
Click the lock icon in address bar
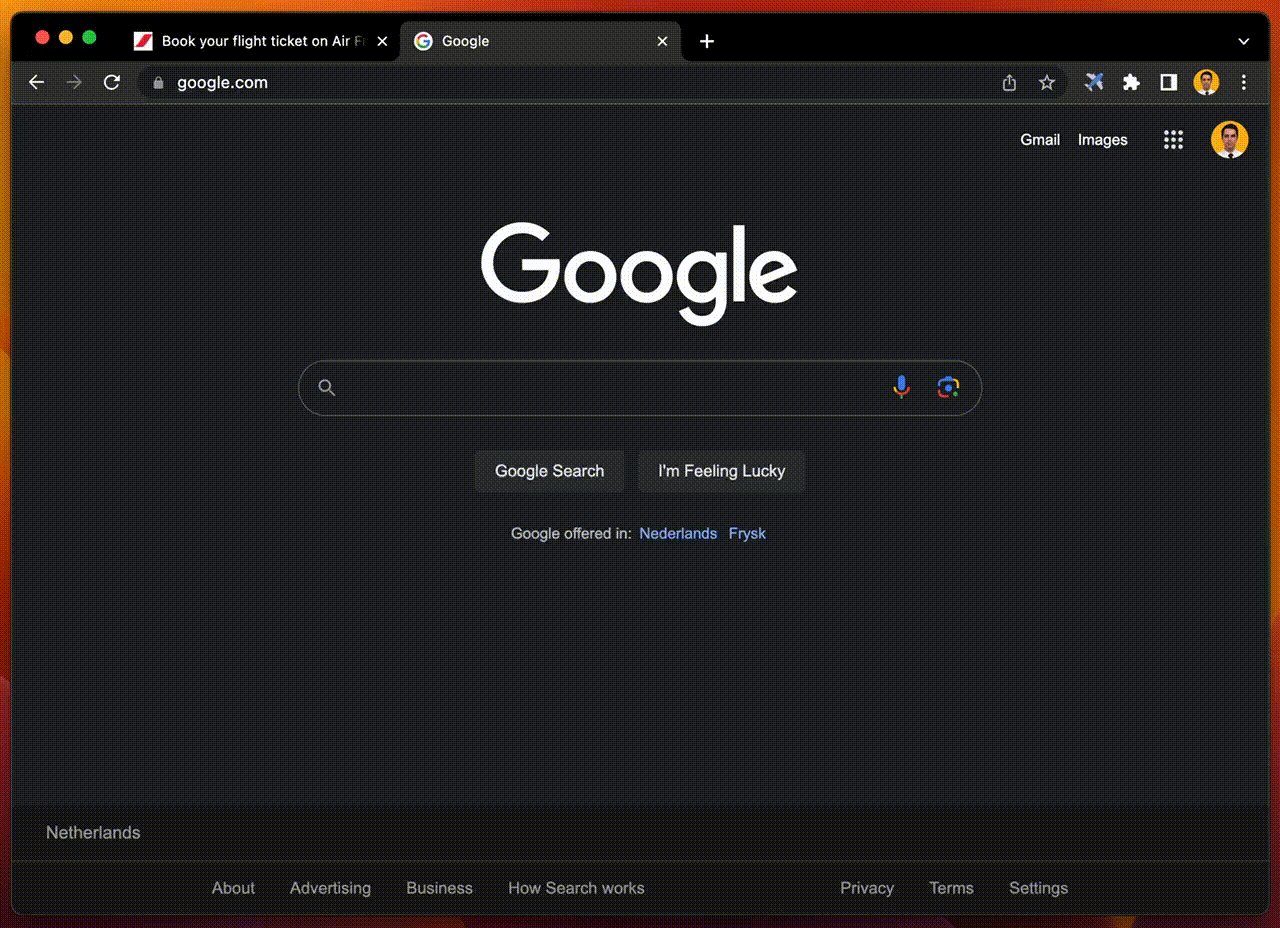(157, 83)
